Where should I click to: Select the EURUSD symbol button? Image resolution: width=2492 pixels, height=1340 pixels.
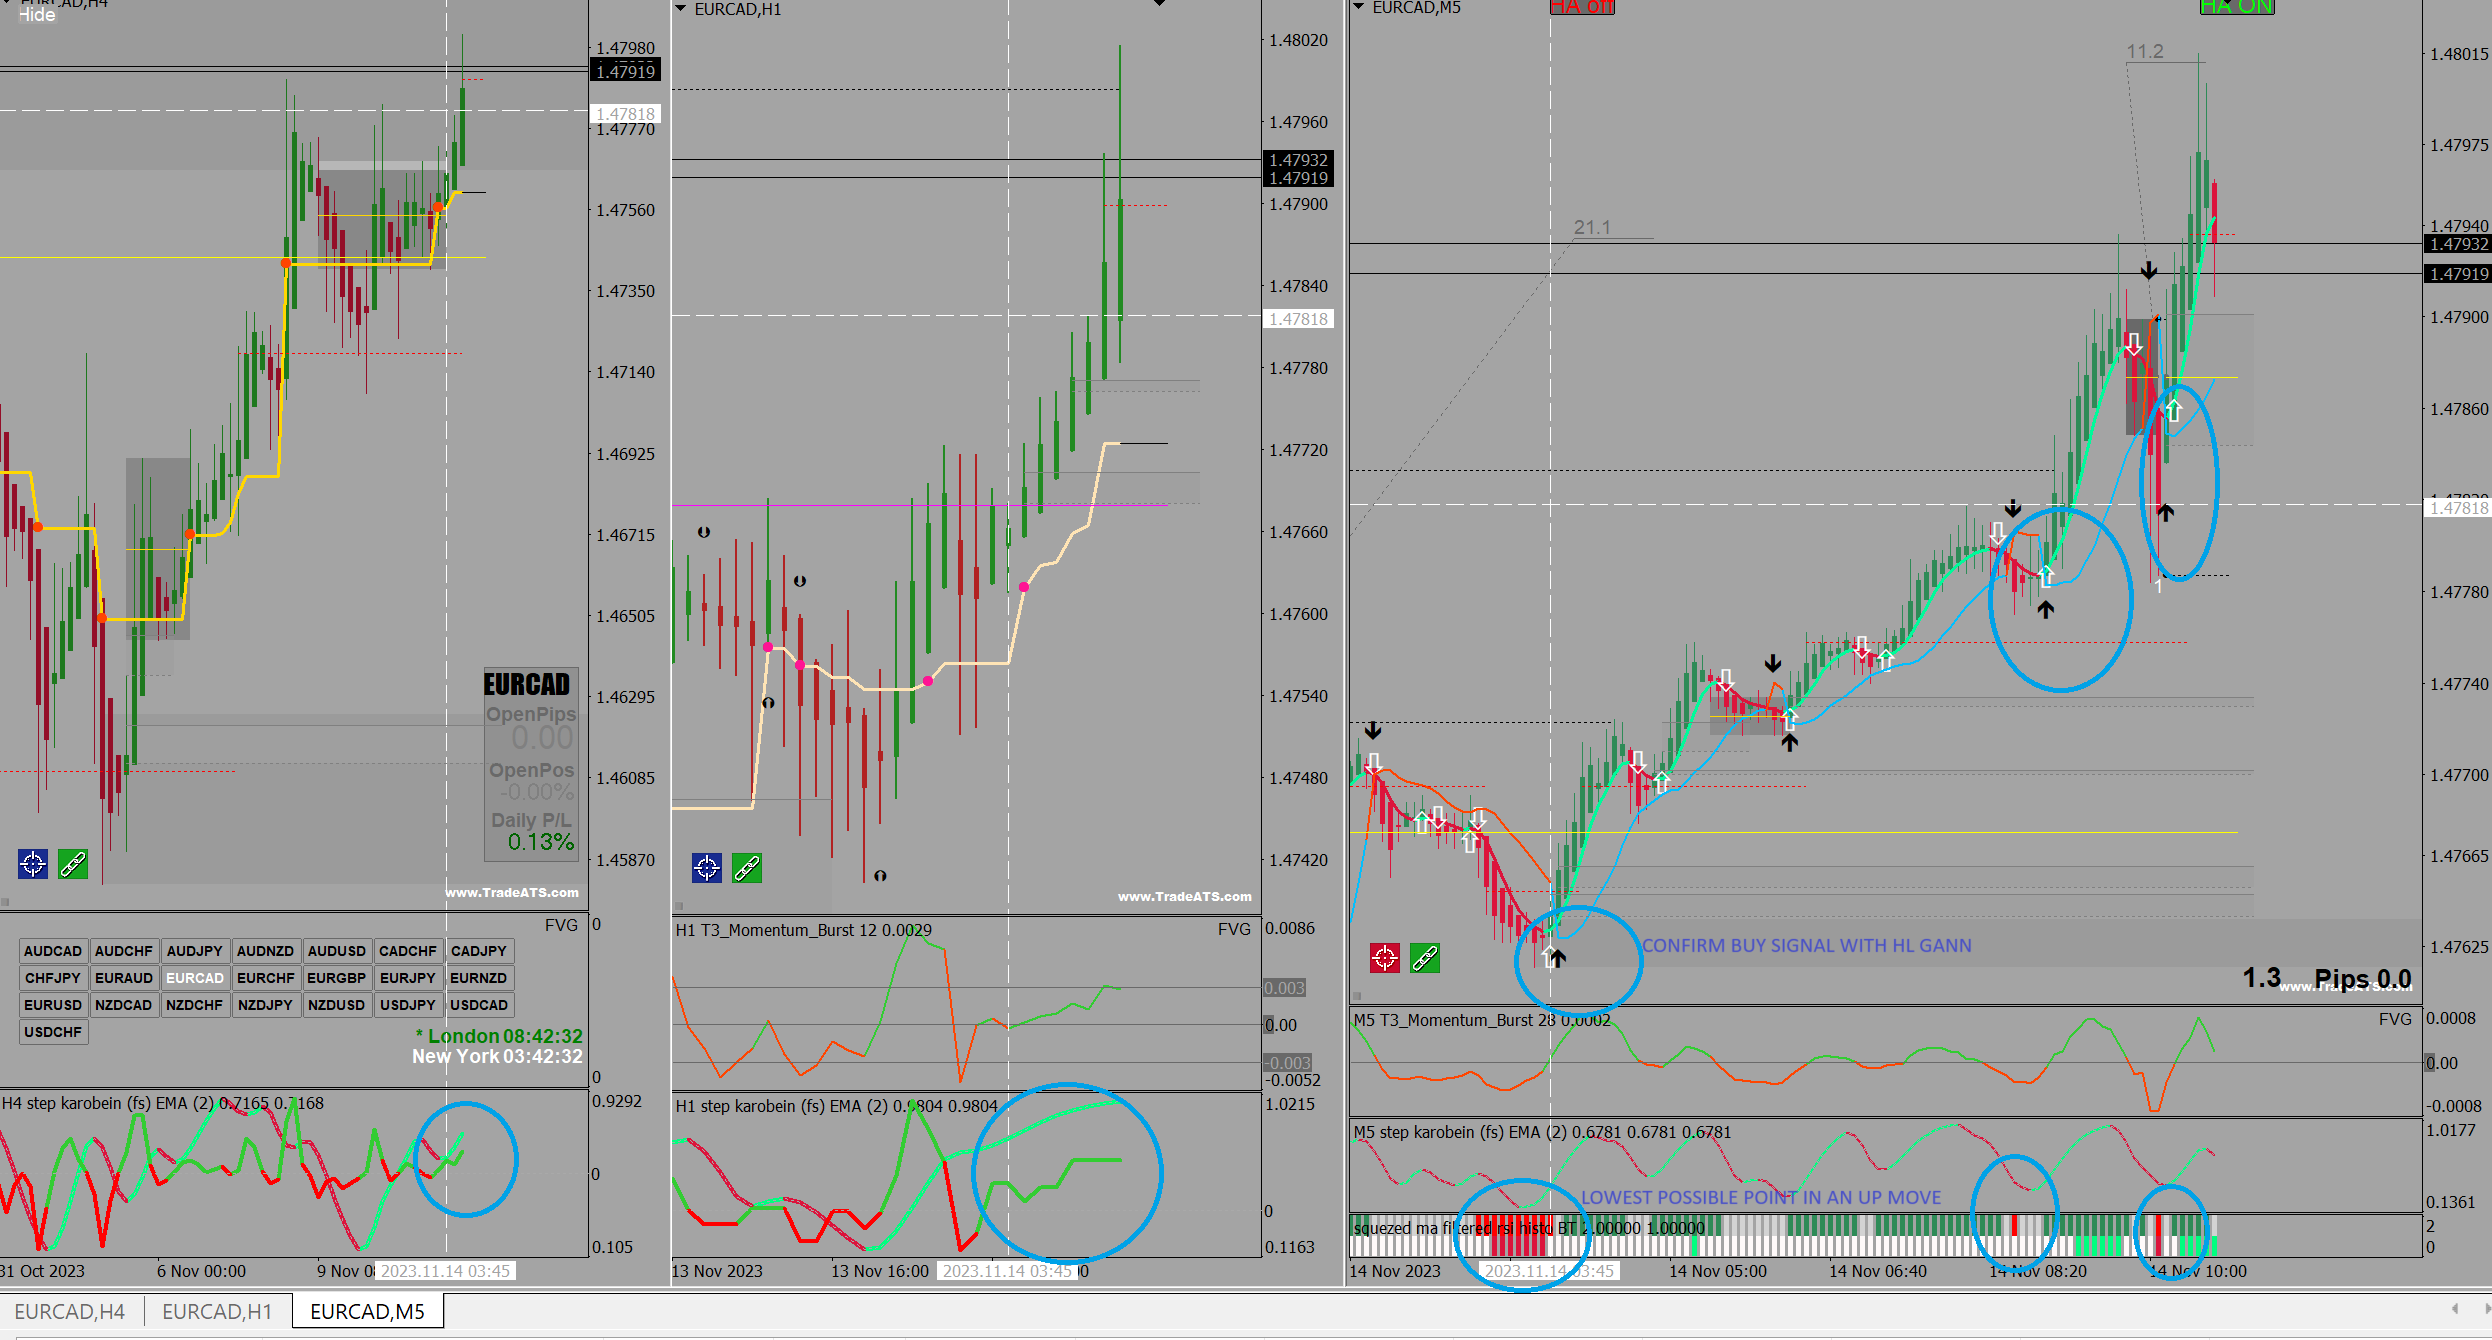click(53, 1005)
